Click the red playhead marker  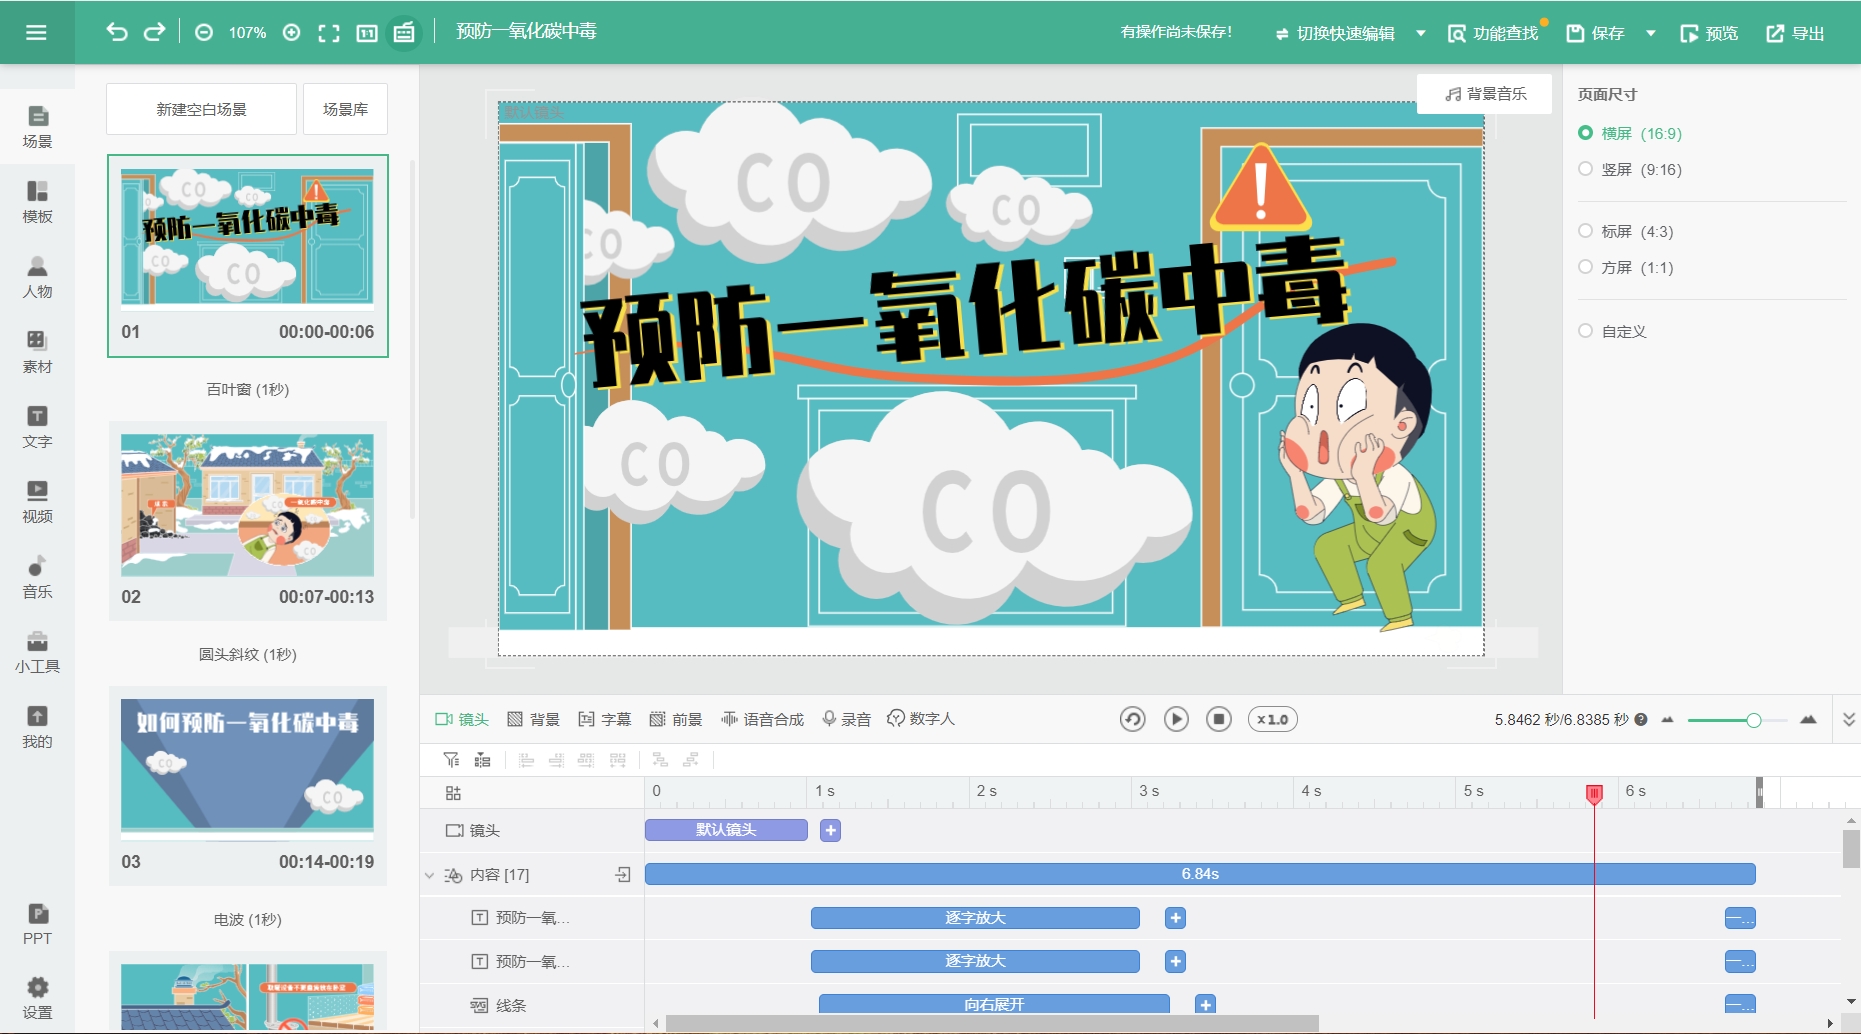(1594, 794)
